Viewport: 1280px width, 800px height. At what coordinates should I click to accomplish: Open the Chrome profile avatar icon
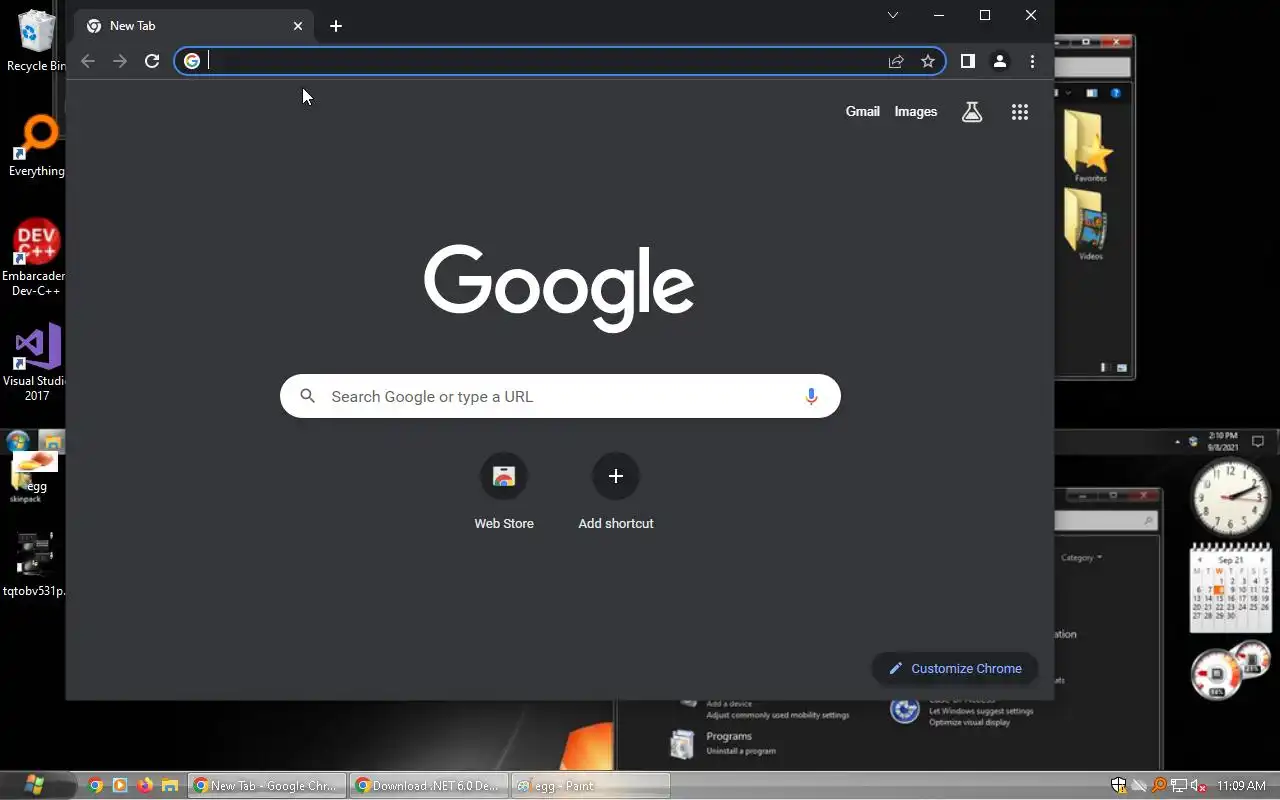[x=999, y=61]
